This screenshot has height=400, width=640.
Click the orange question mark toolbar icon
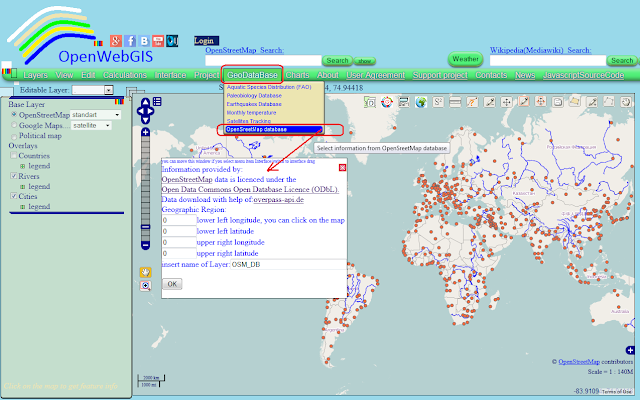click(x=472, y=102)
